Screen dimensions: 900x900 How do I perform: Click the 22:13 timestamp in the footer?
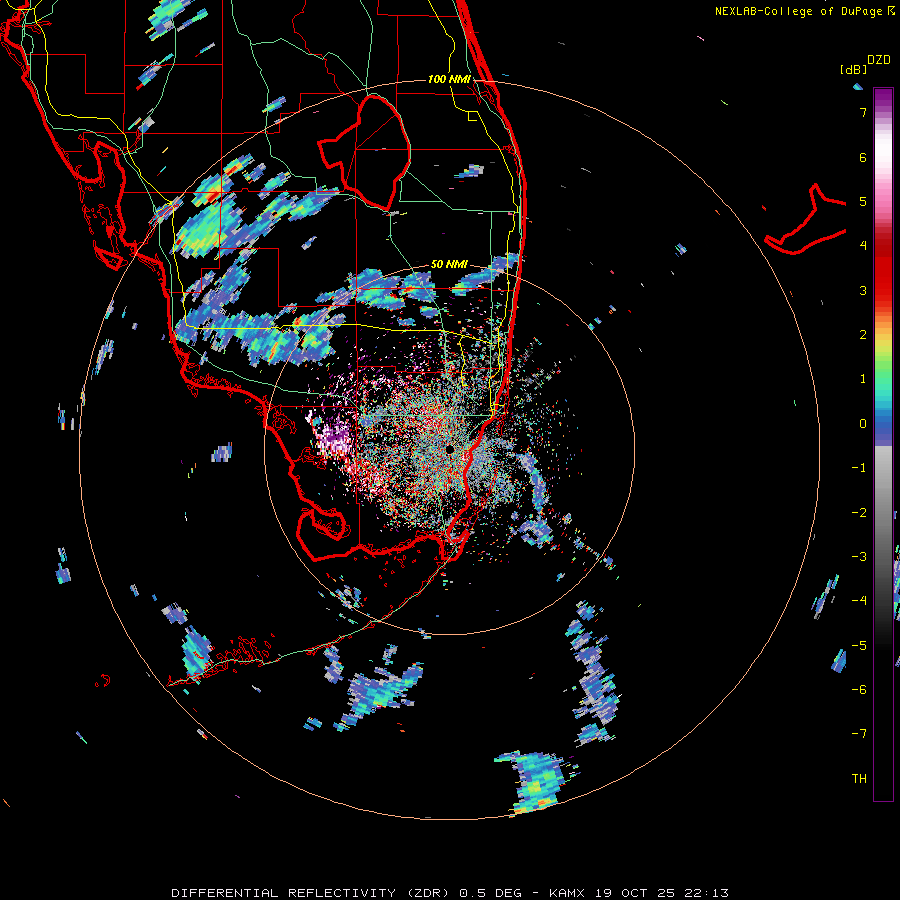708,892
